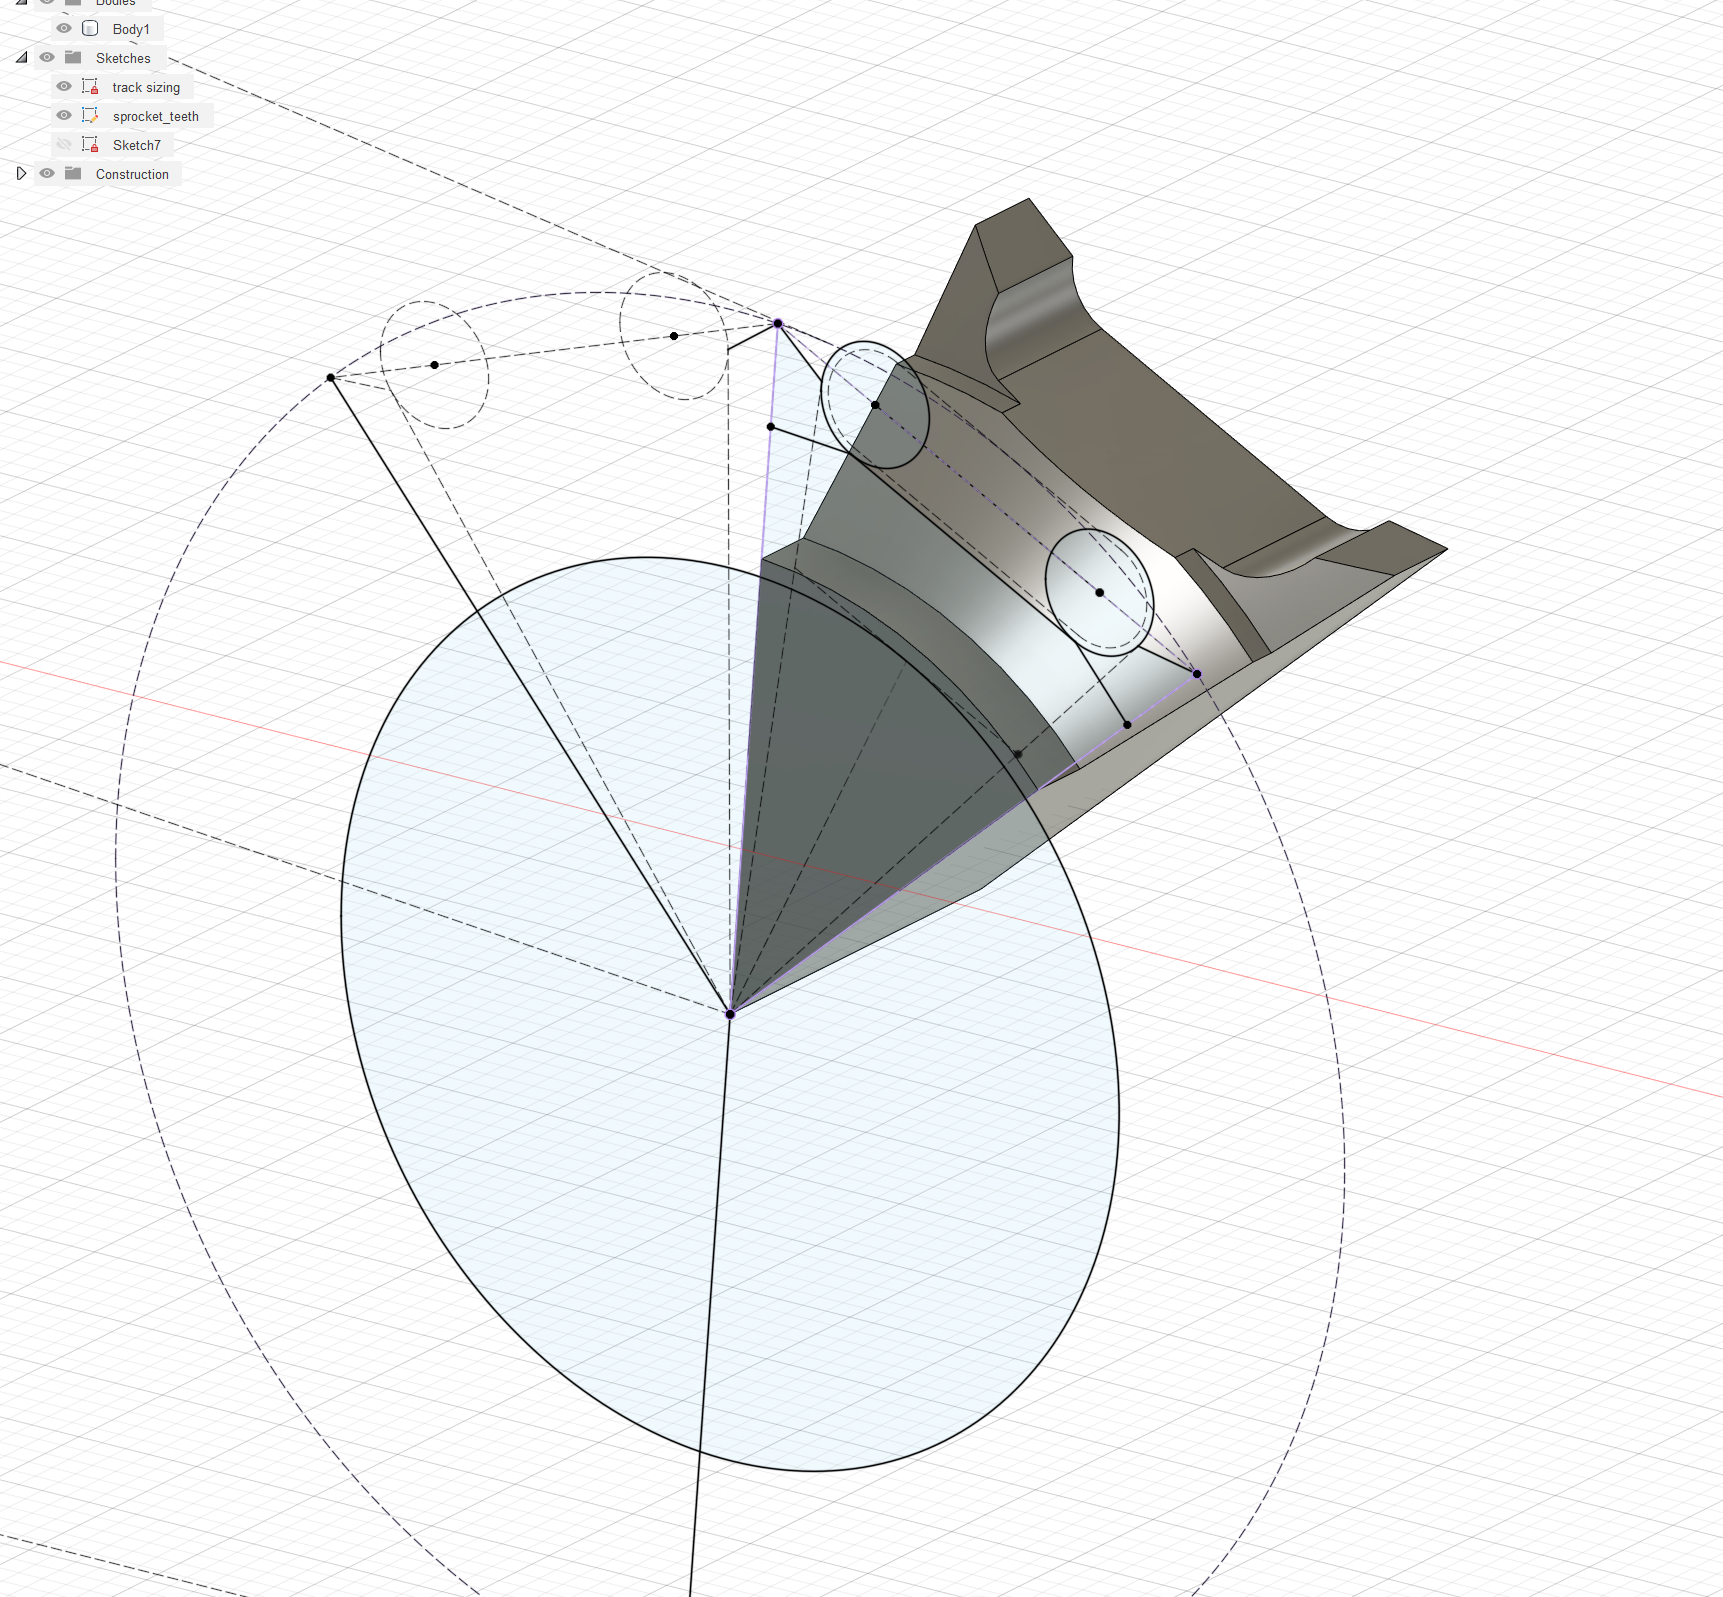The image size is (1723, 1597).
Task: Expand the Construction folder
Action: [22, 174]
